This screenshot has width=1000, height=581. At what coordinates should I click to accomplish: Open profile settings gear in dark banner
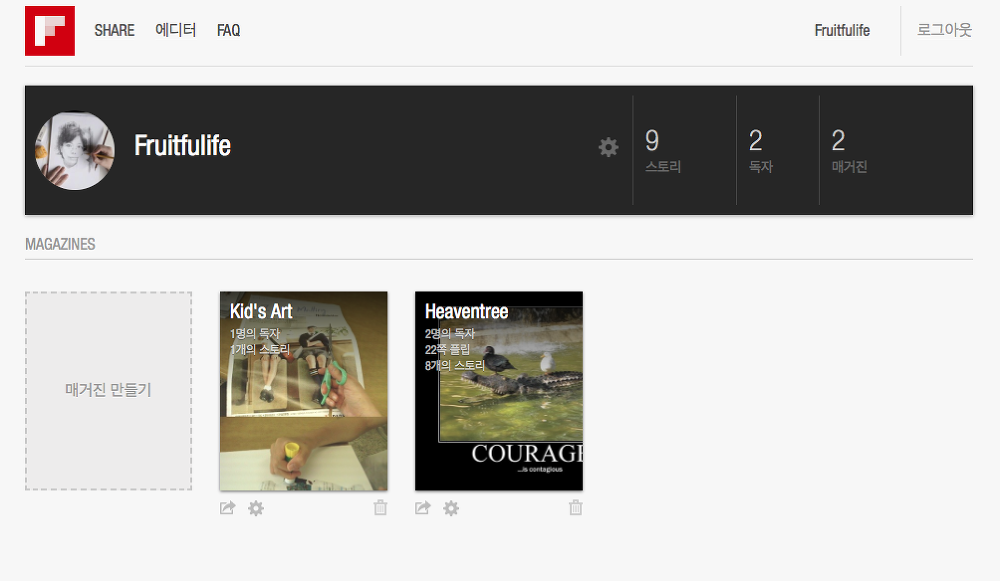point(608,147)
